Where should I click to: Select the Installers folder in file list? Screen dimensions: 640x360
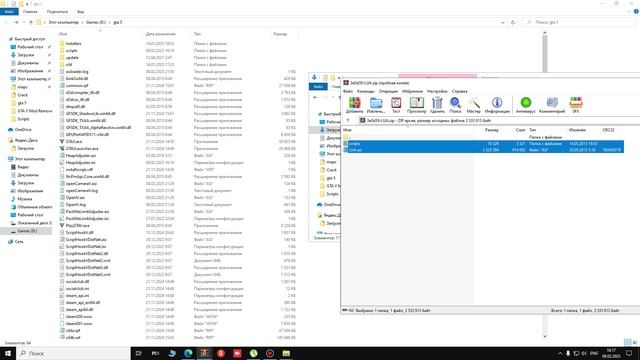tap(73, 44)
